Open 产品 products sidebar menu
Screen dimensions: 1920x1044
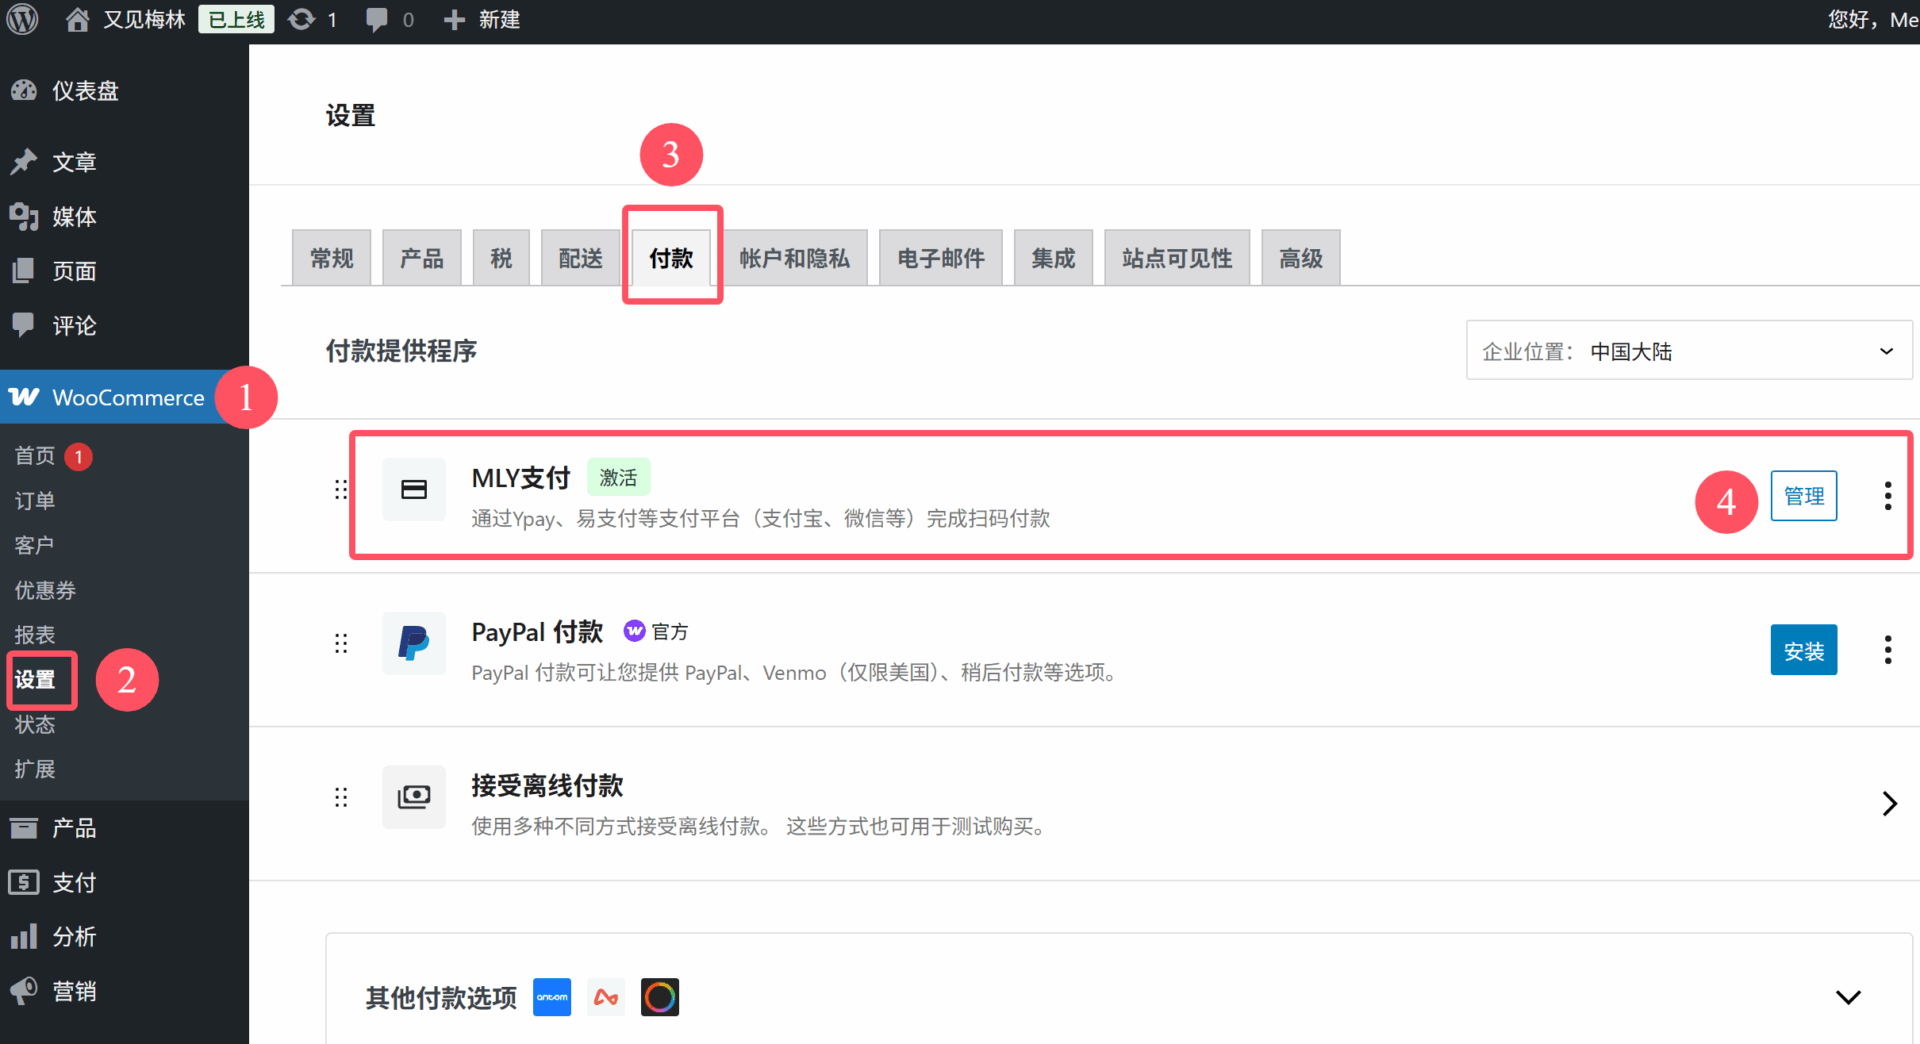pyautogui.click(x=124, y=828)
